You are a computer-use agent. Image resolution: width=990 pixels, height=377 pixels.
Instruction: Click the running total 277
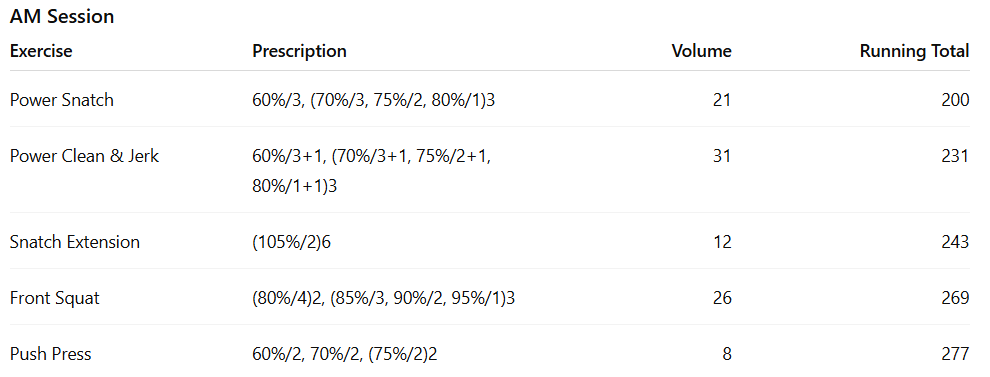click(x=955, y=354)
